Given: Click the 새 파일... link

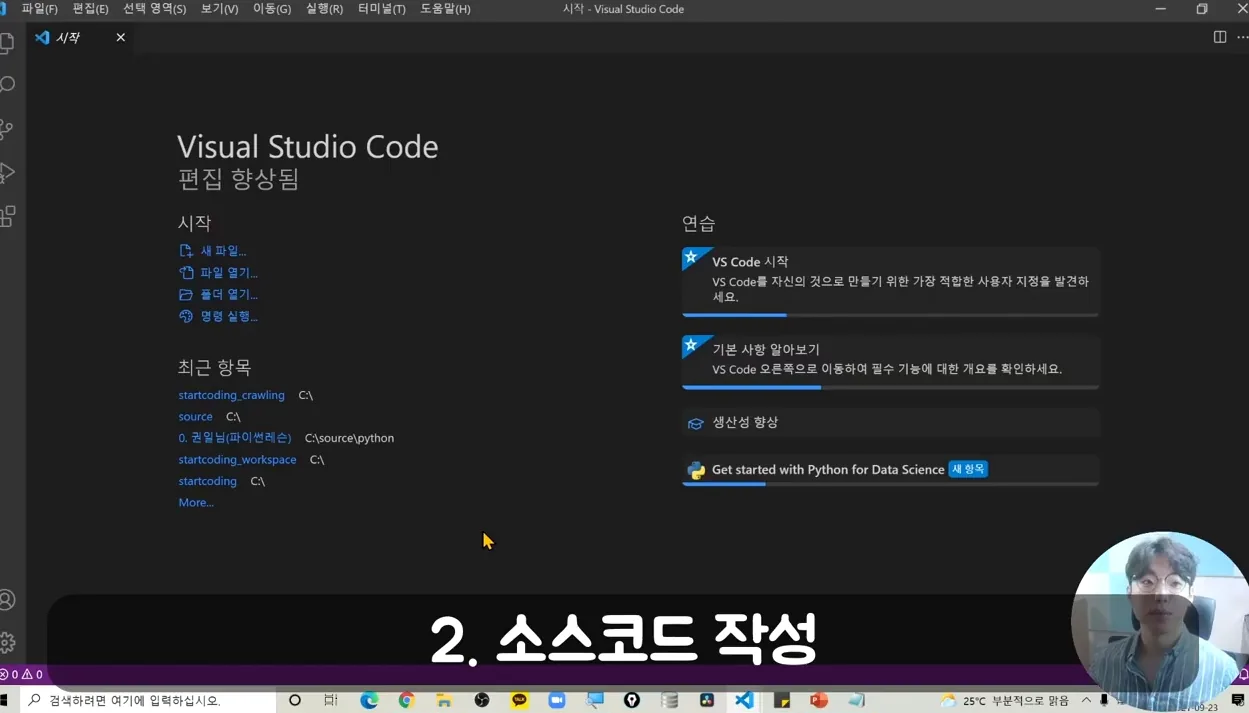Looking at the screenshot, I should [223, 251].
